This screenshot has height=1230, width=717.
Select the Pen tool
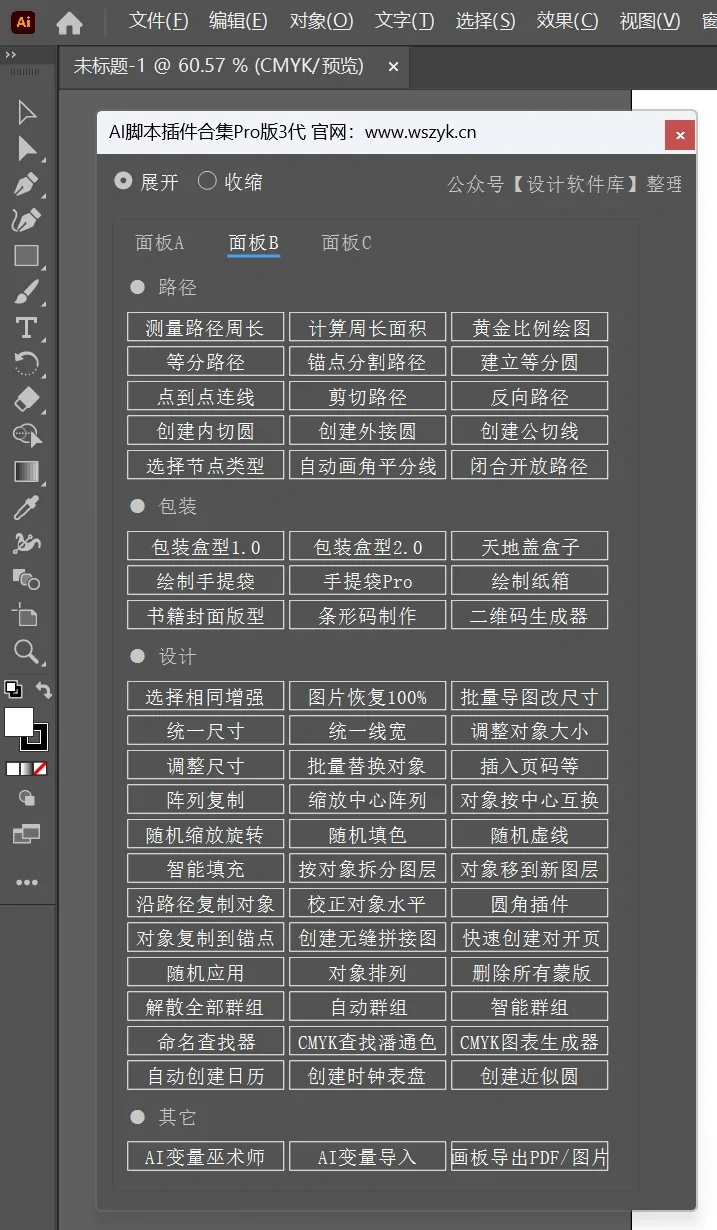pyautogui.click(x=27, y=184)
